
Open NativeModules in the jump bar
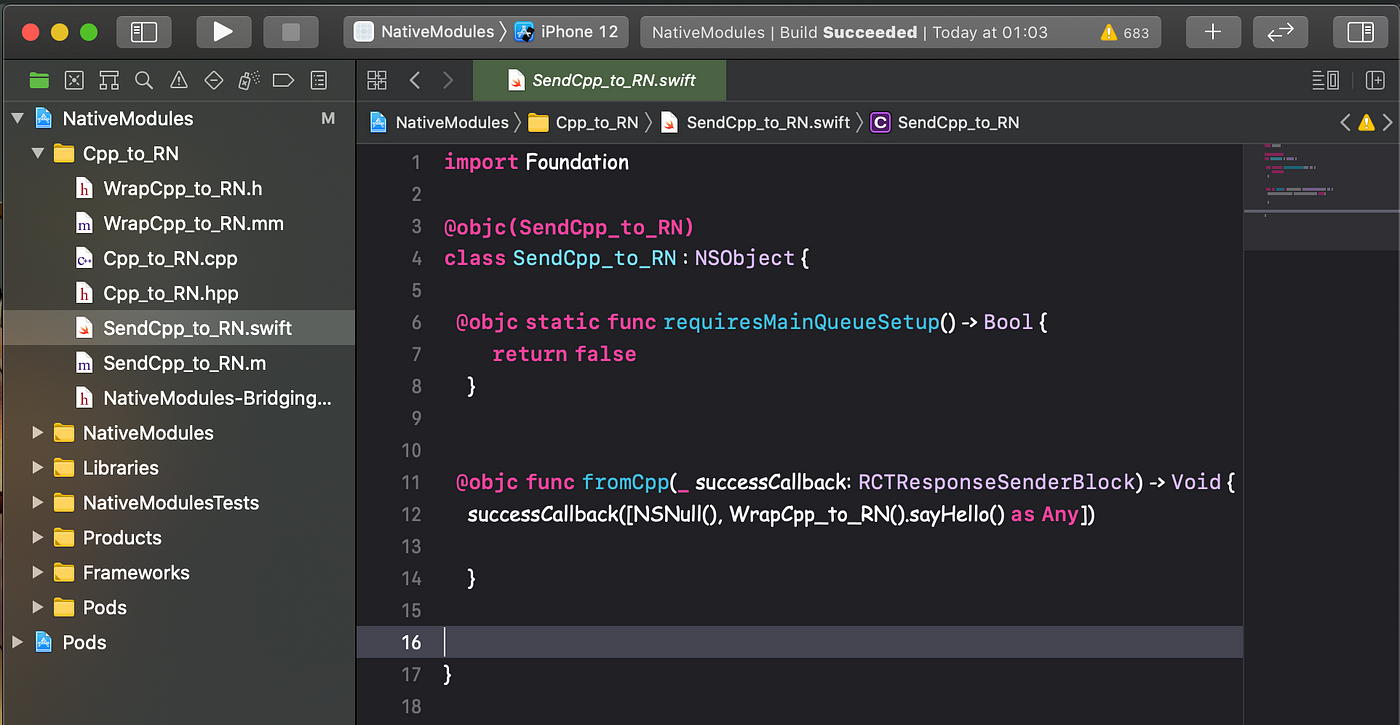point(440,122)
